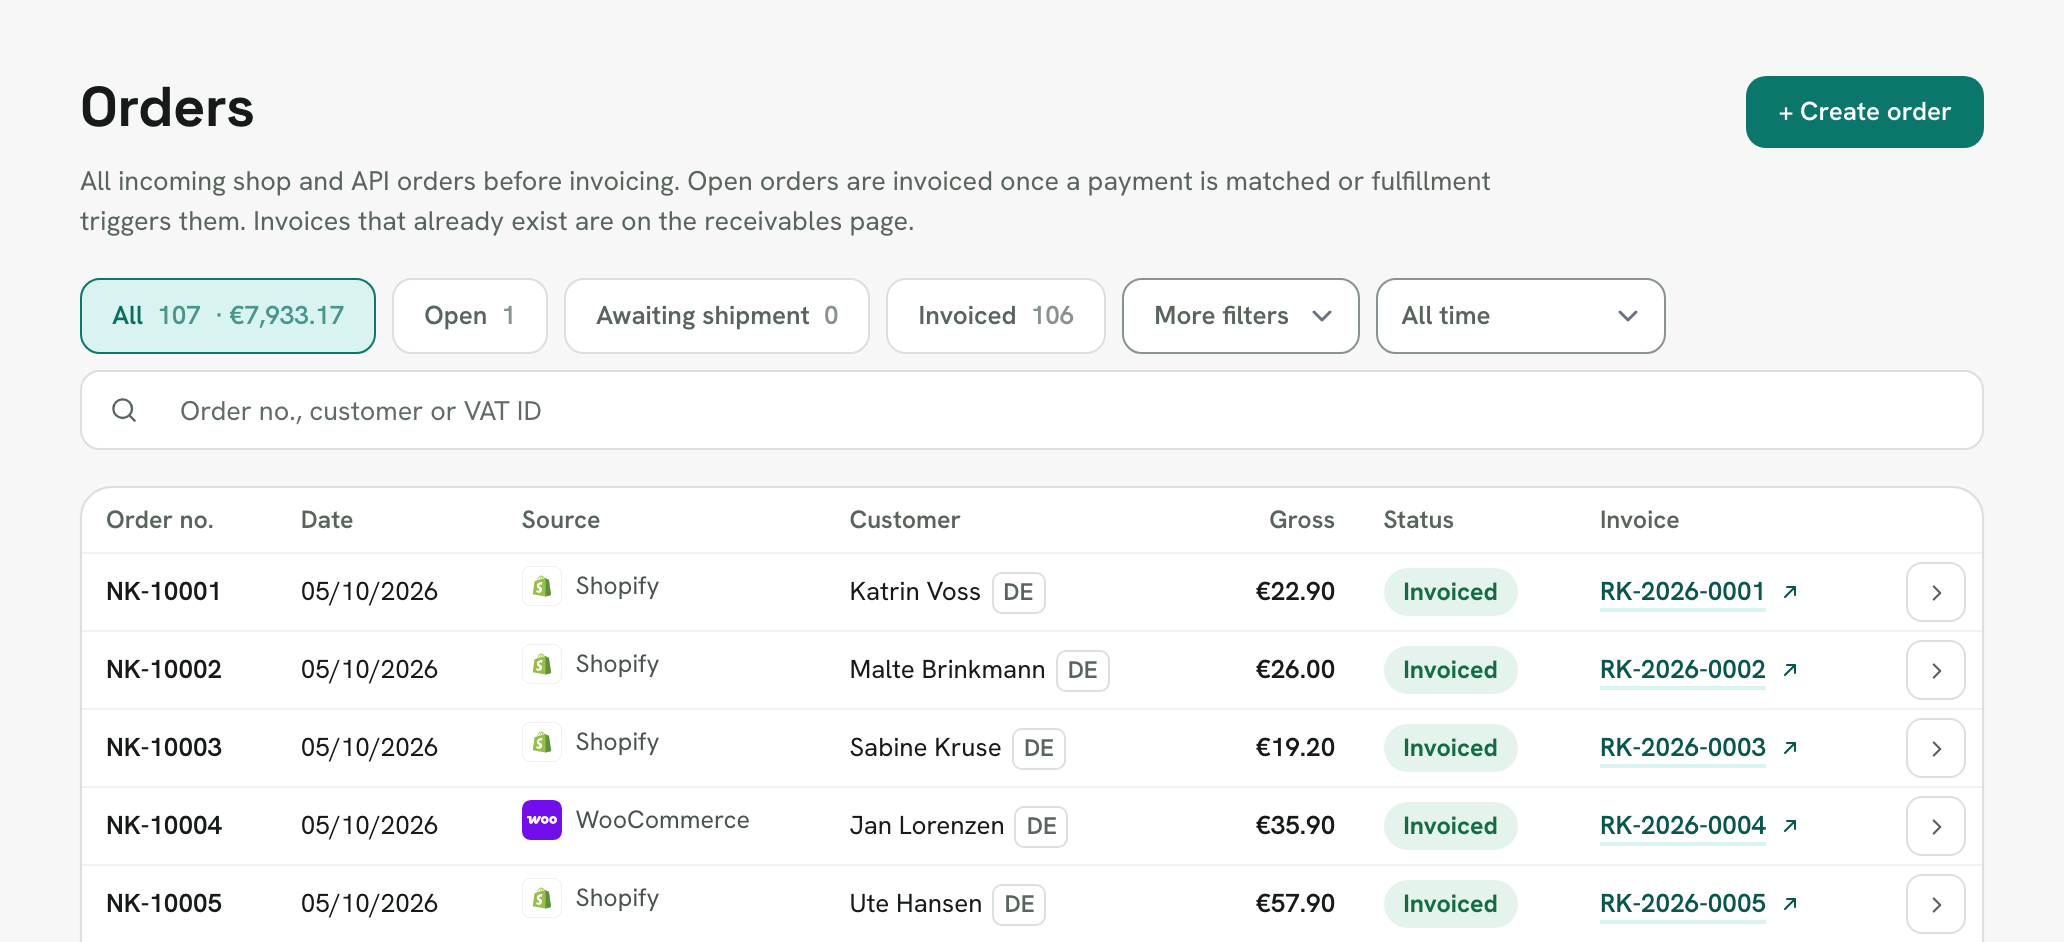The image size is (2064, 942).
Task: Expand the More filters dropdown
Action: pyautogui.click(x=1240, y=316)
